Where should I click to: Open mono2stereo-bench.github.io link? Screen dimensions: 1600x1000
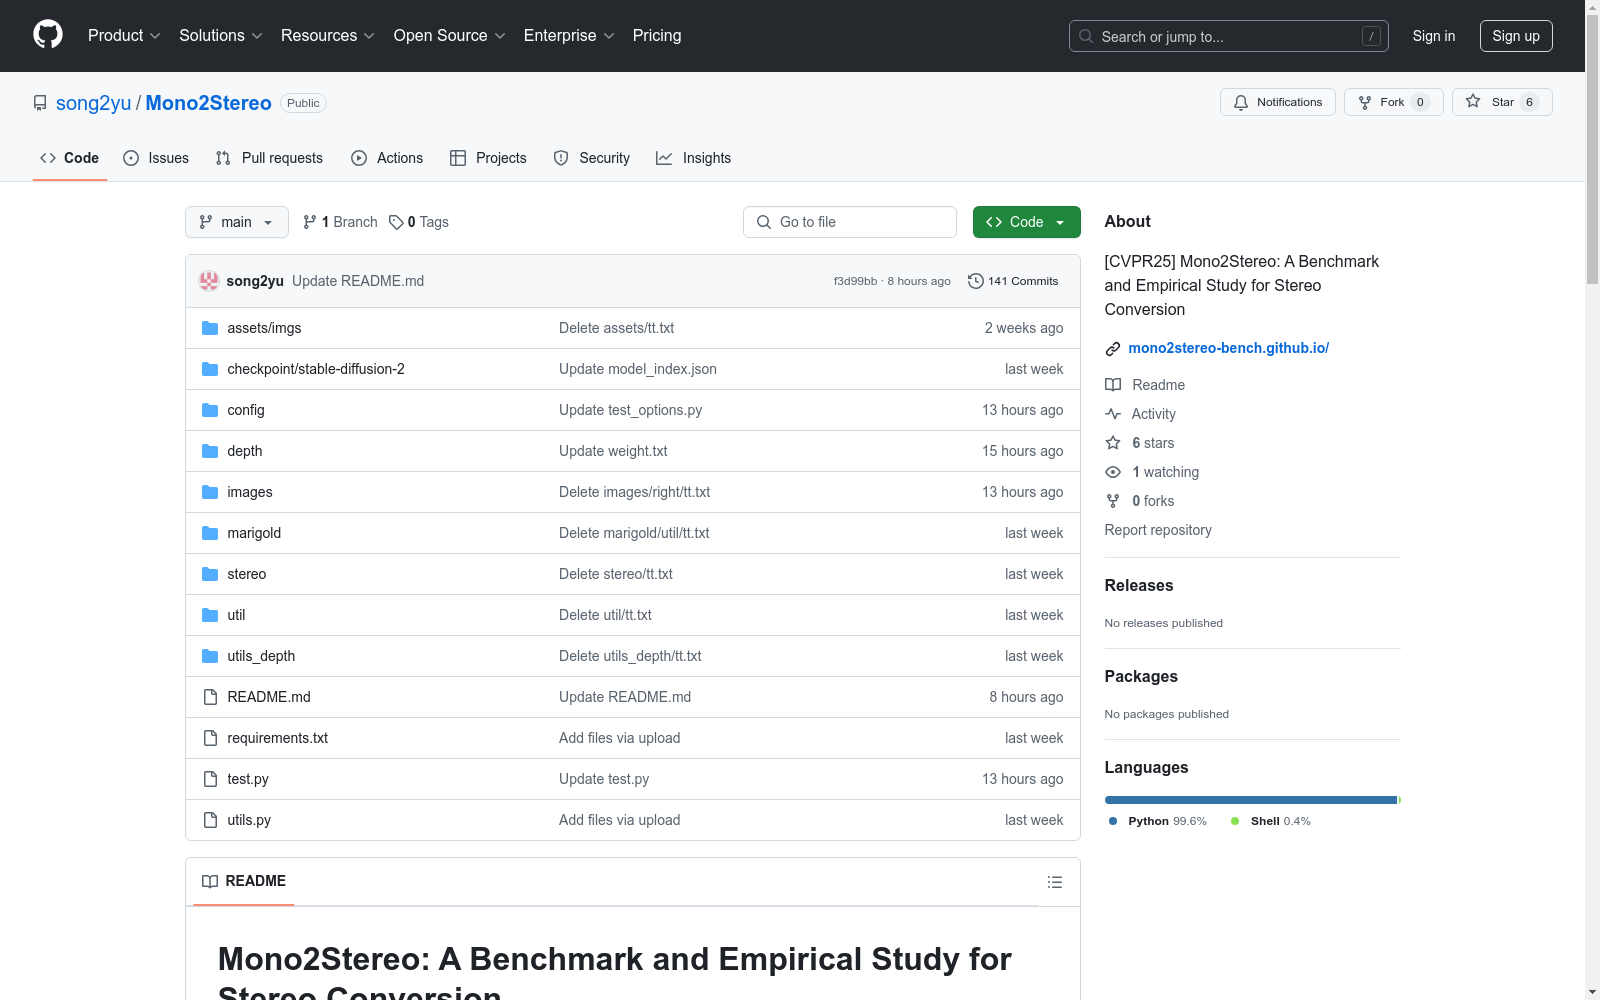coord(1228,348)
